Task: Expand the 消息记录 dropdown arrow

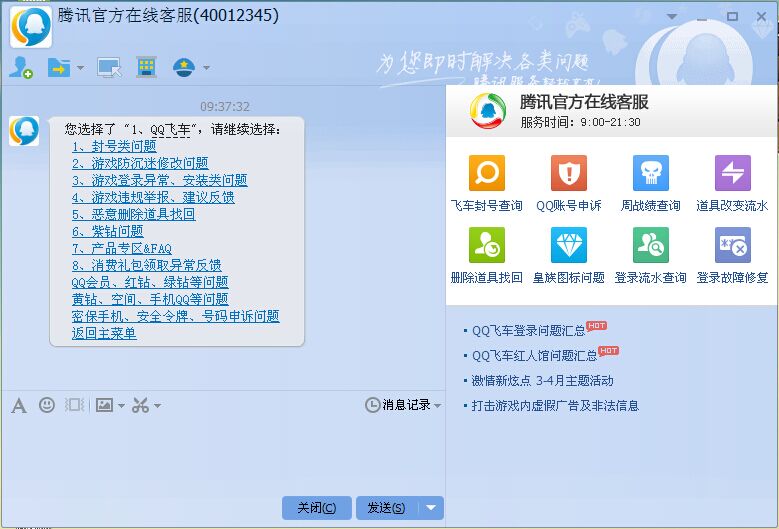Action: click(438, 406)
